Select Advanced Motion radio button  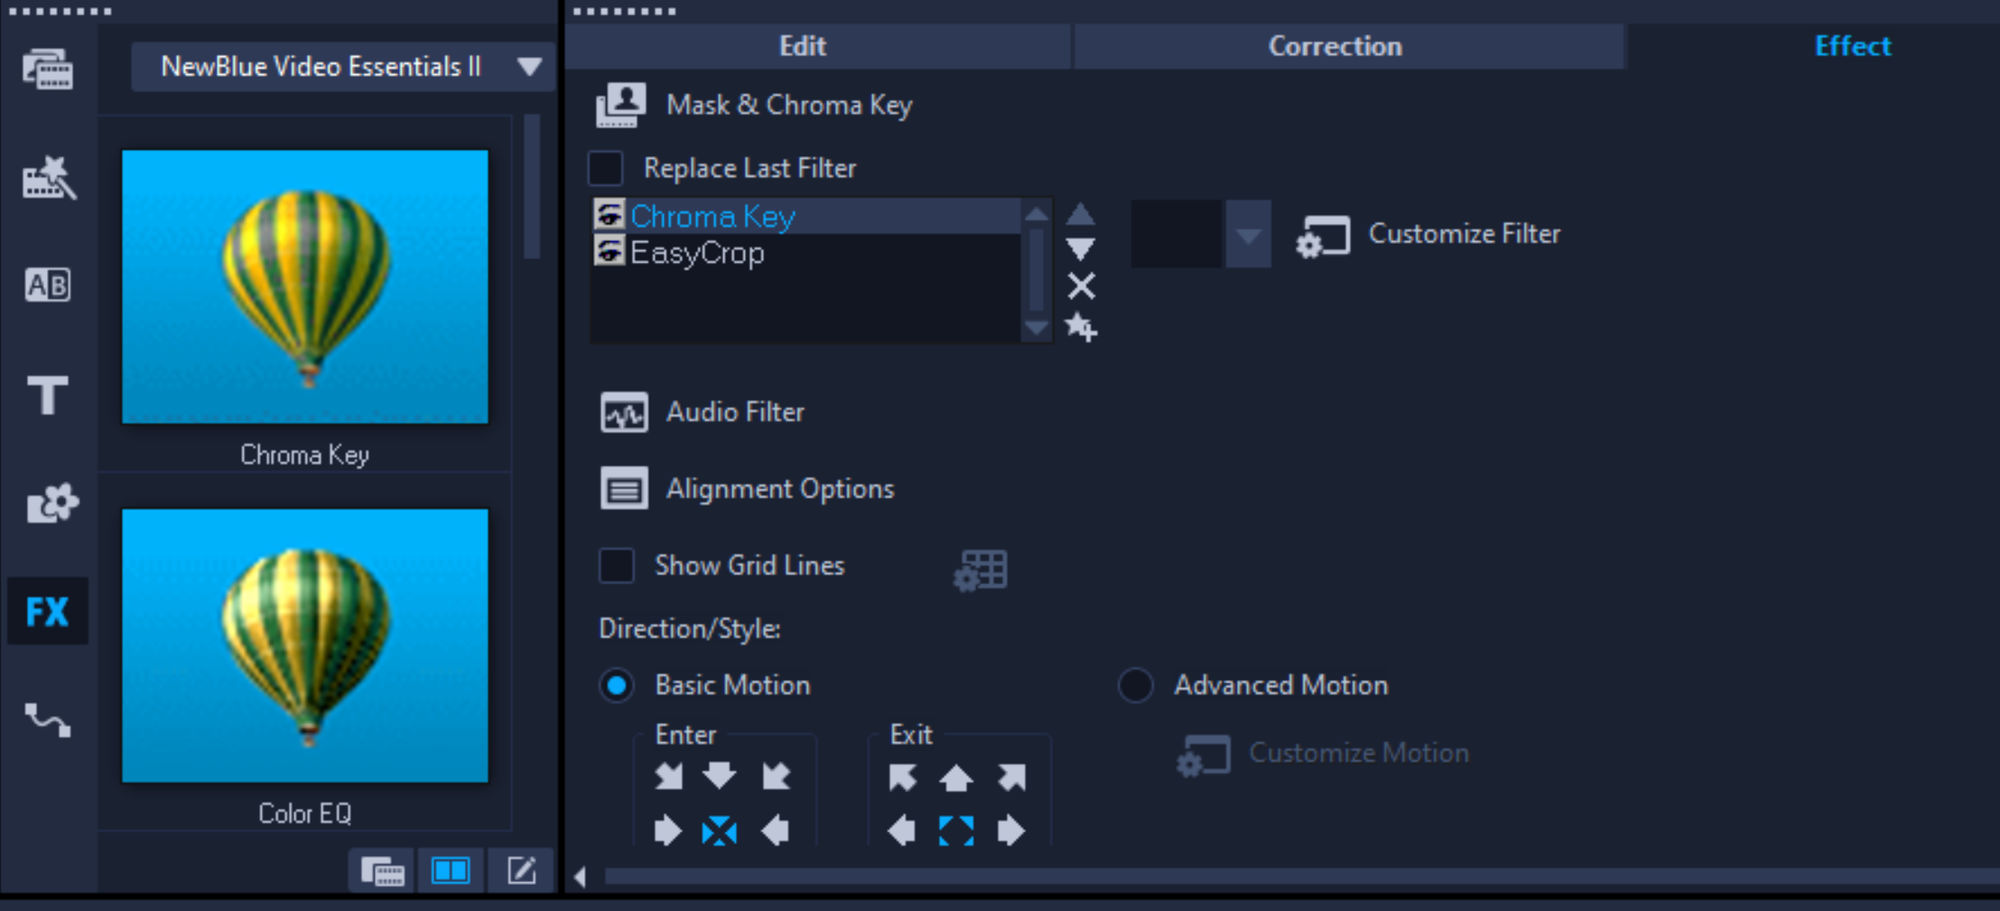(1135, 685)
